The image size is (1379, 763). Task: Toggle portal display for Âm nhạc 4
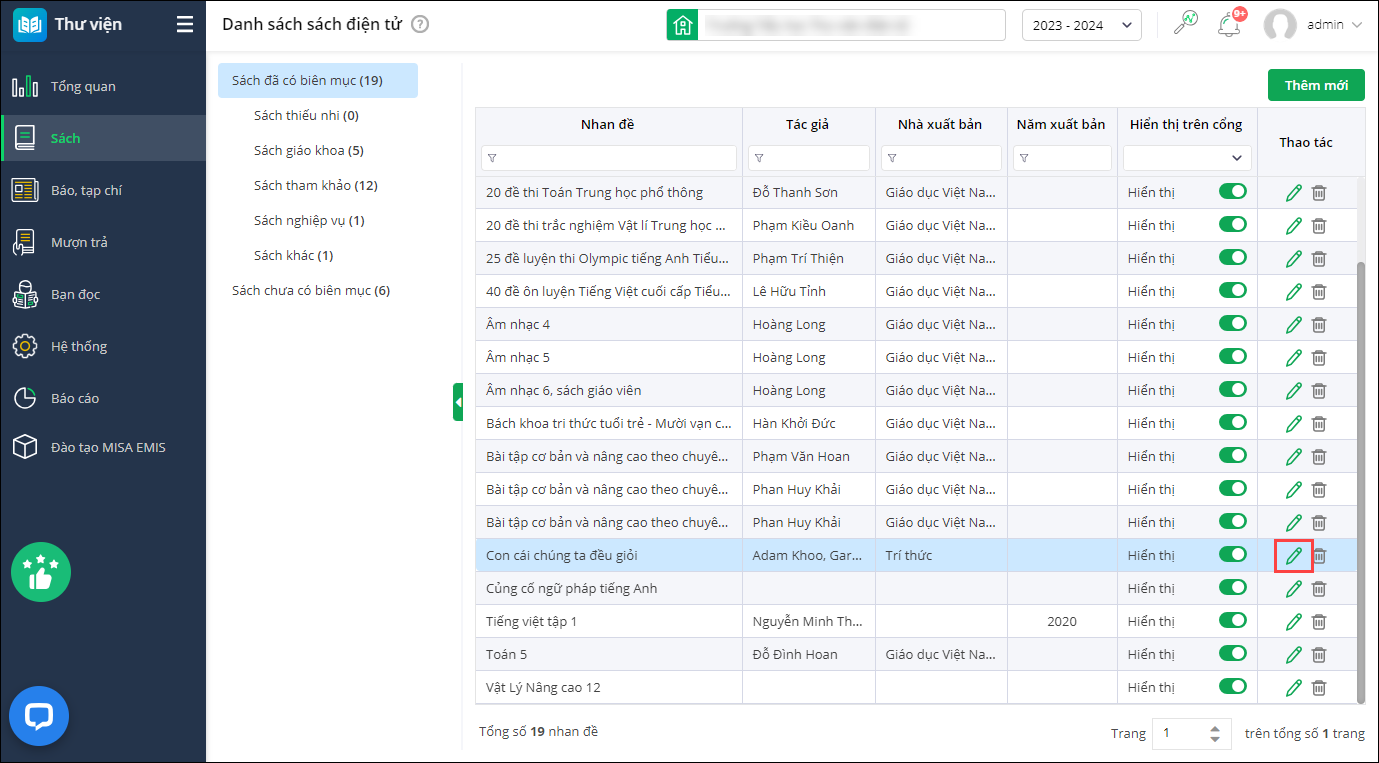[x=1233, y=324]
